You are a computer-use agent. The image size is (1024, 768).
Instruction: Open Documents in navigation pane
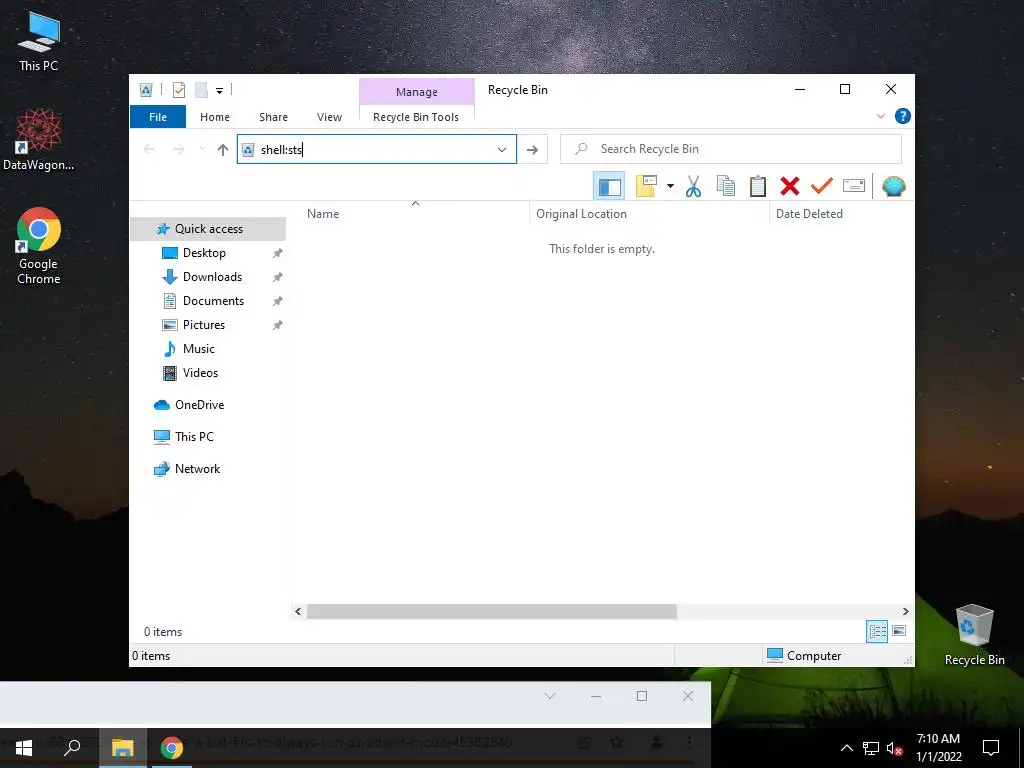tap(213, 301)
